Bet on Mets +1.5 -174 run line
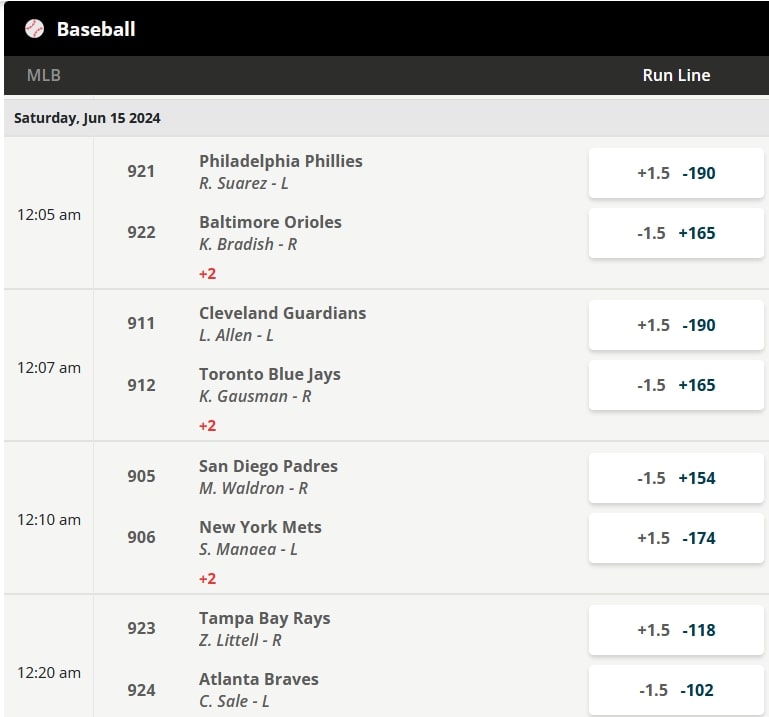This screenshot has width=769, height=717. [x=676, y=538]
